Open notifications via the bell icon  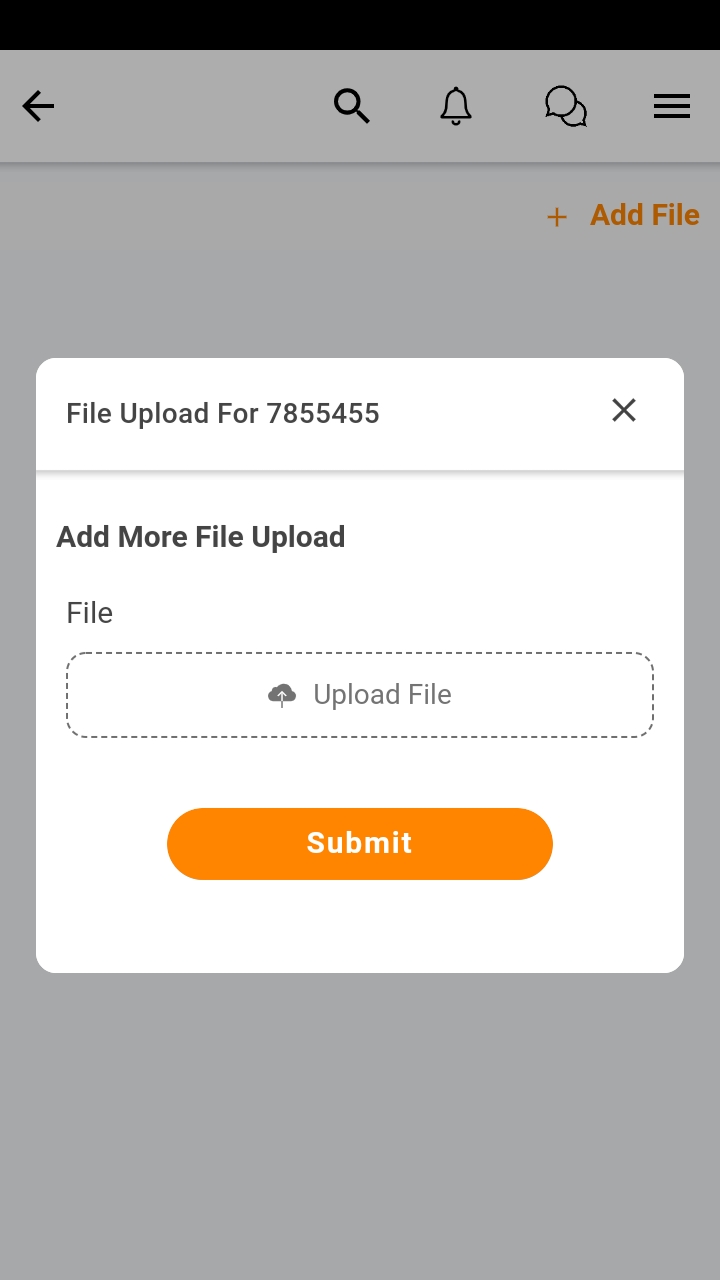pos(456,106)
